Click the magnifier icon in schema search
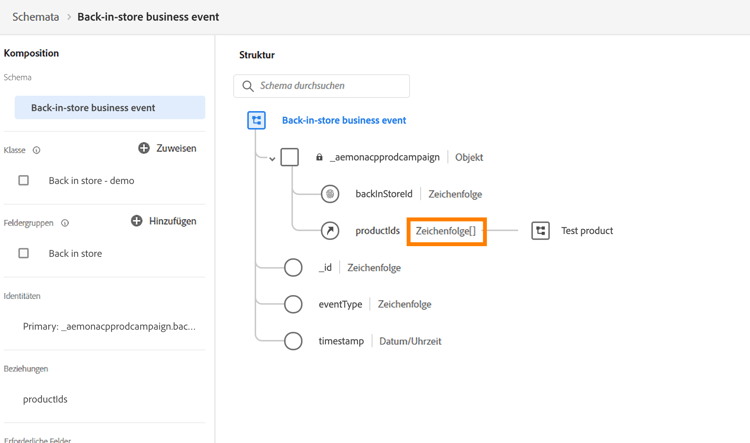 [249, 86]
